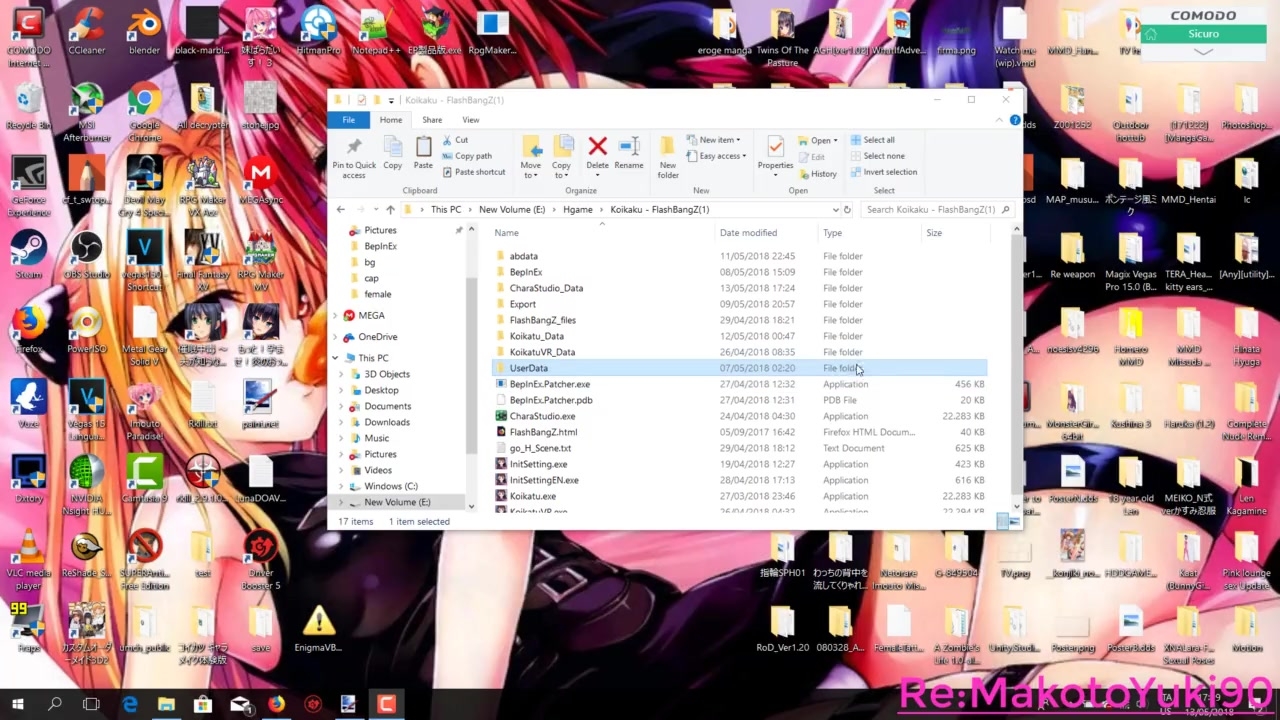Viewport: 1280px width, 720px height.
Task: Refresh the current folder view
Action: click(847, 210)
